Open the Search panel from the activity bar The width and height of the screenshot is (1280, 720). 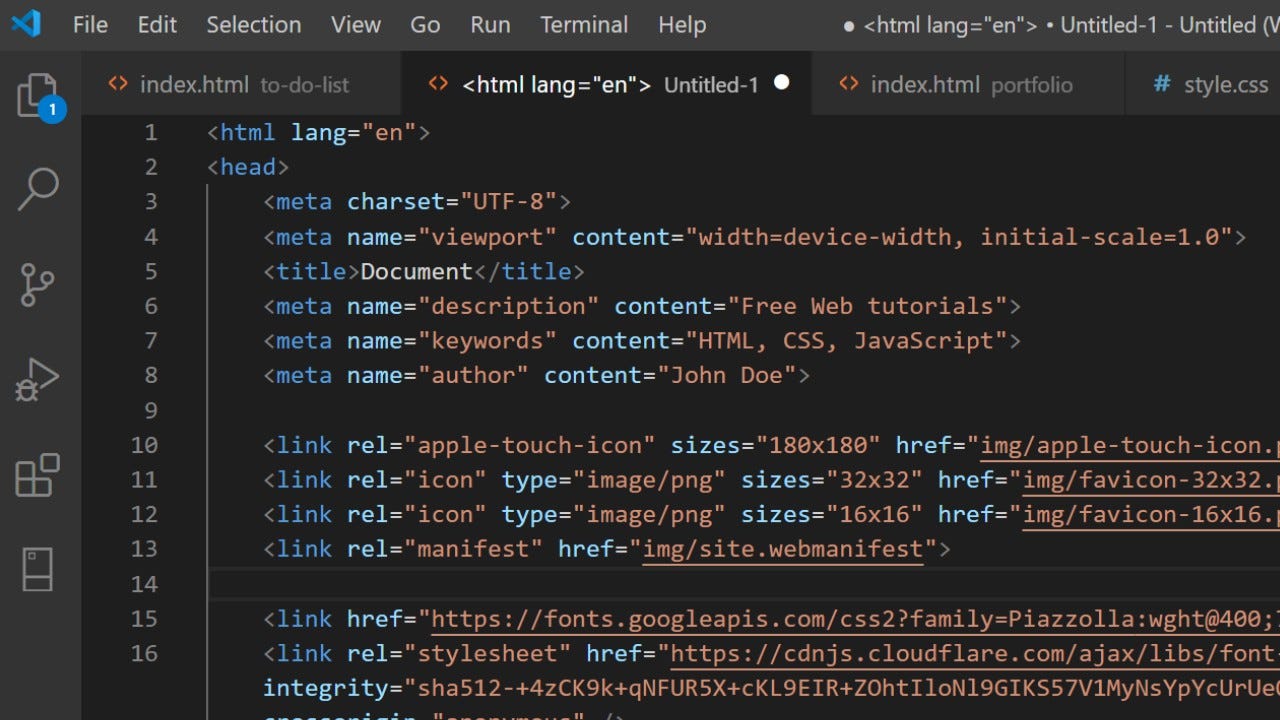tap(37, 190)
